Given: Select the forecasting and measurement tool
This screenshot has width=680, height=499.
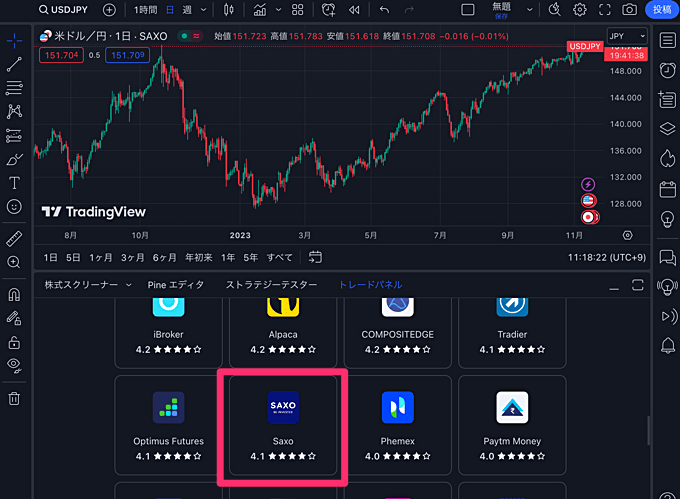Looking at the screenshot, I should pos(14,136).
